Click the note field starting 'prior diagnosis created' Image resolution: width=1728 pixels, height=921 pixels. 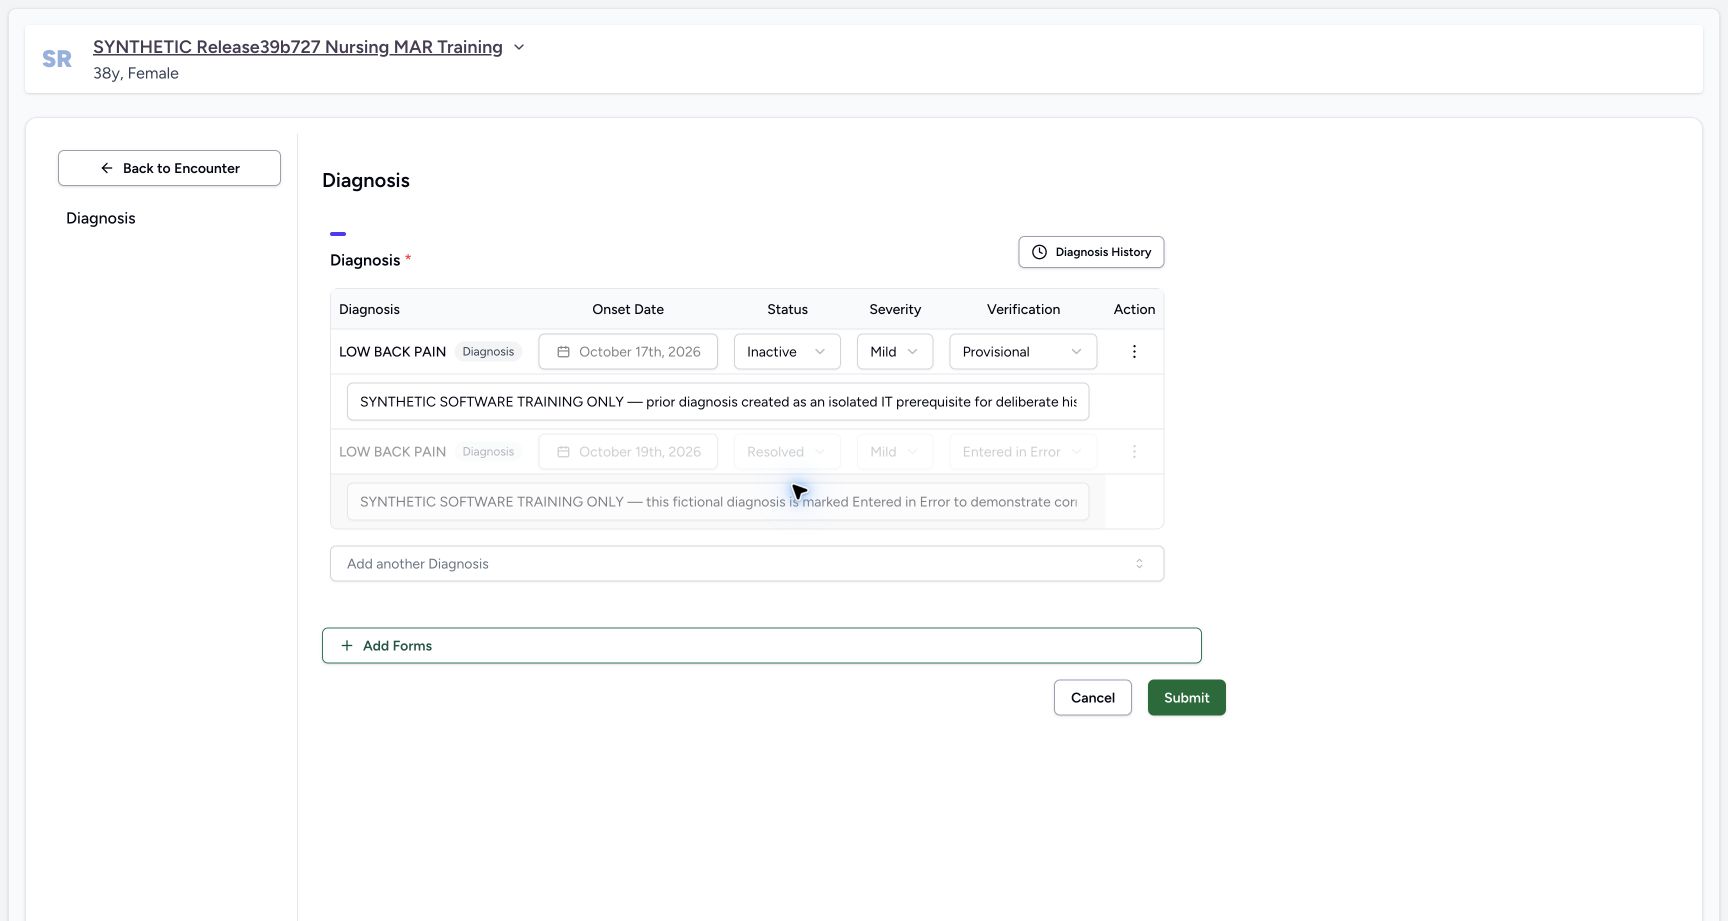coord(718,402)
